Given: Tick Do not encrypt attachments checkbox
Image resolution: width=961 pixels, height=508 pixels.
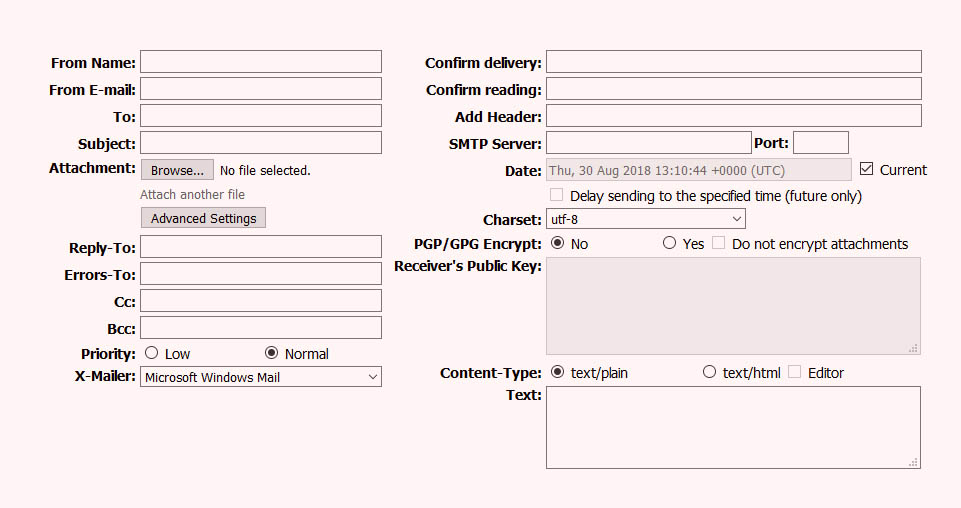Looking at the screenshot, I should (718, 243).
